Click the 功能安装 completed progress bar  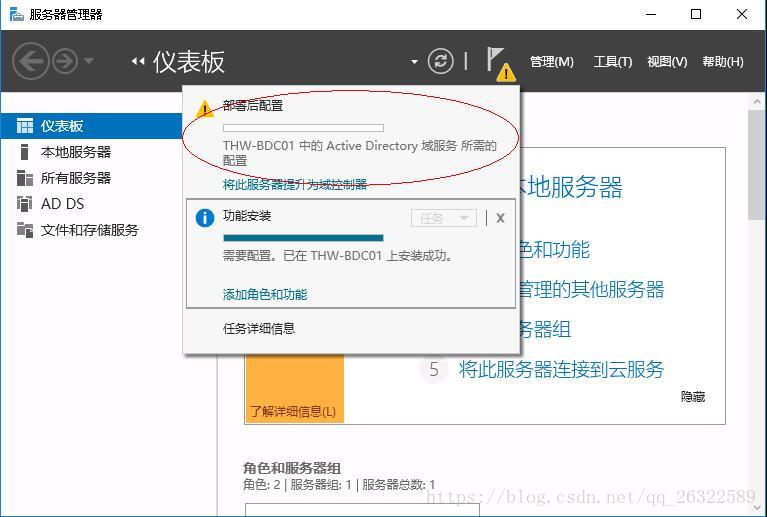point(303,238)
